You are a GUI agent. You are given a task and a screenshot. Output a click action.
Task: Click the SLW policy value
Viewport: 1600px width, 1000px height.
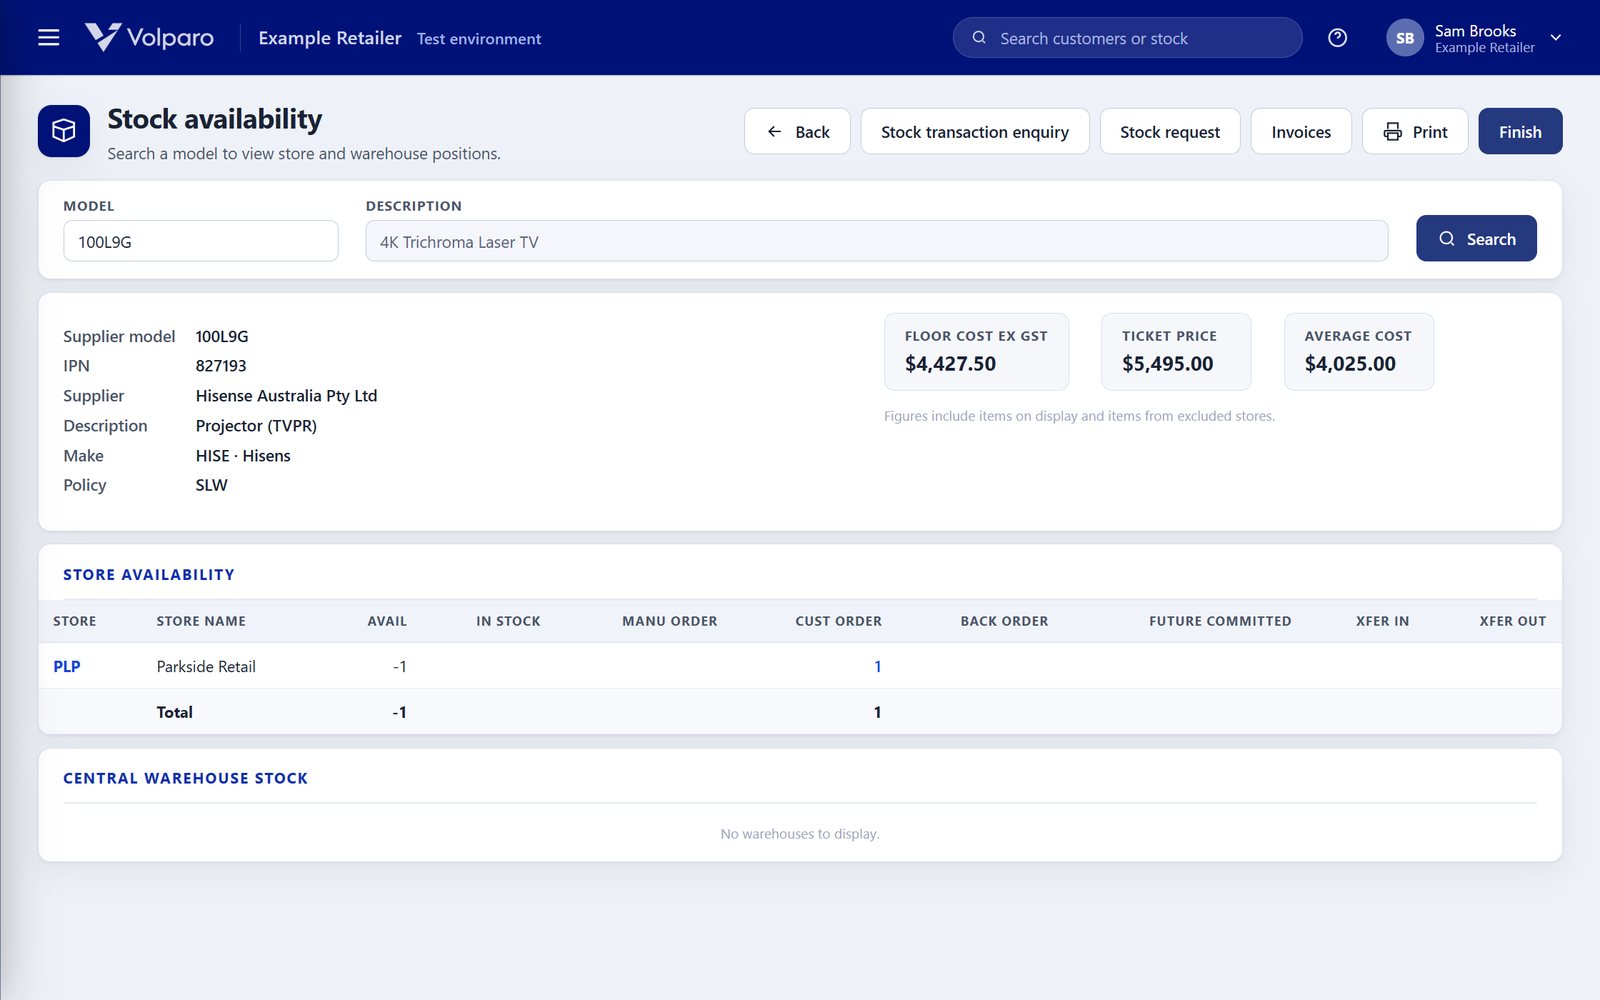click(x=212, y=485)
